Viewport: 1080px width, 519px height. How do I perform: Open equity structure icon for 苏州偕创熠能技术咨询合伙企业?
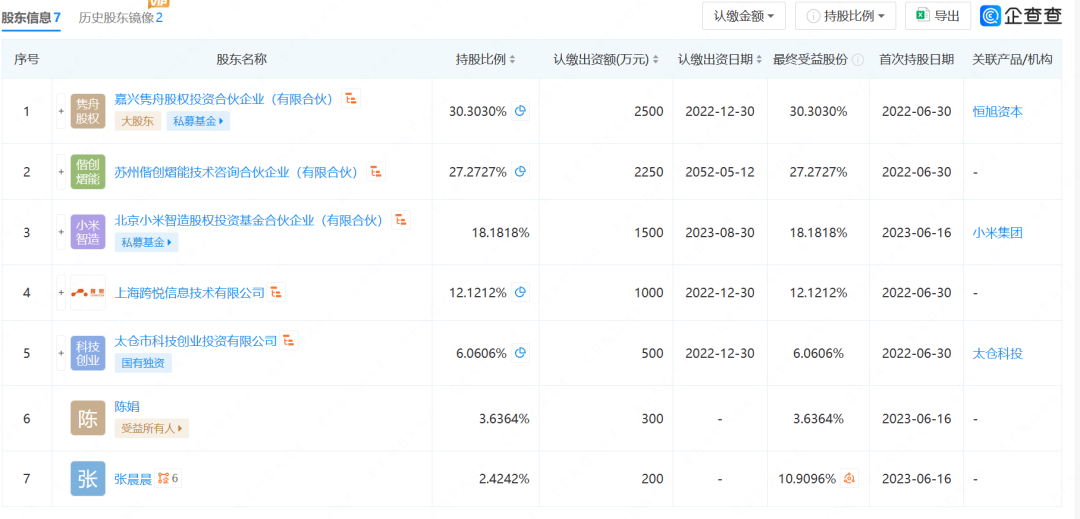click(x=376, y=171)
